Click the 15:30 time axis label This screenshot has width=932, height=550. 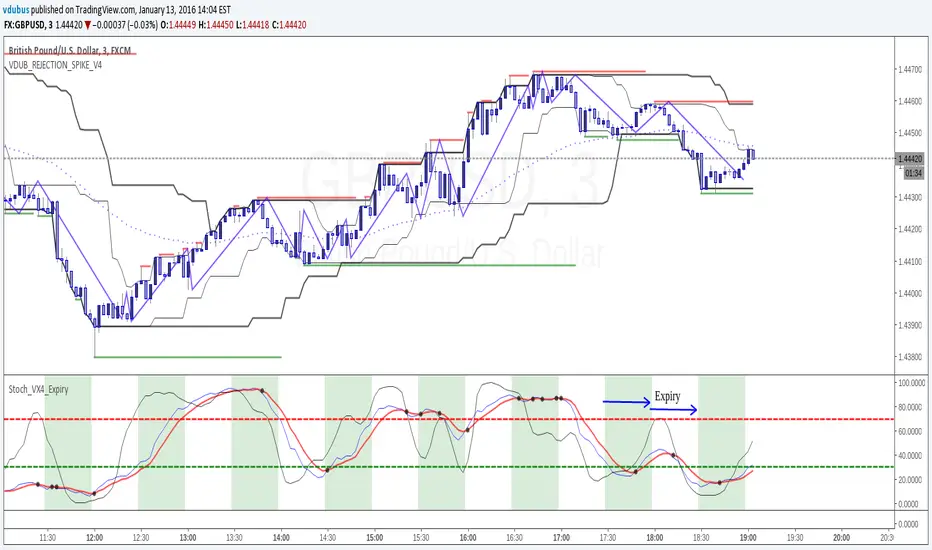(x=421, y=538)
